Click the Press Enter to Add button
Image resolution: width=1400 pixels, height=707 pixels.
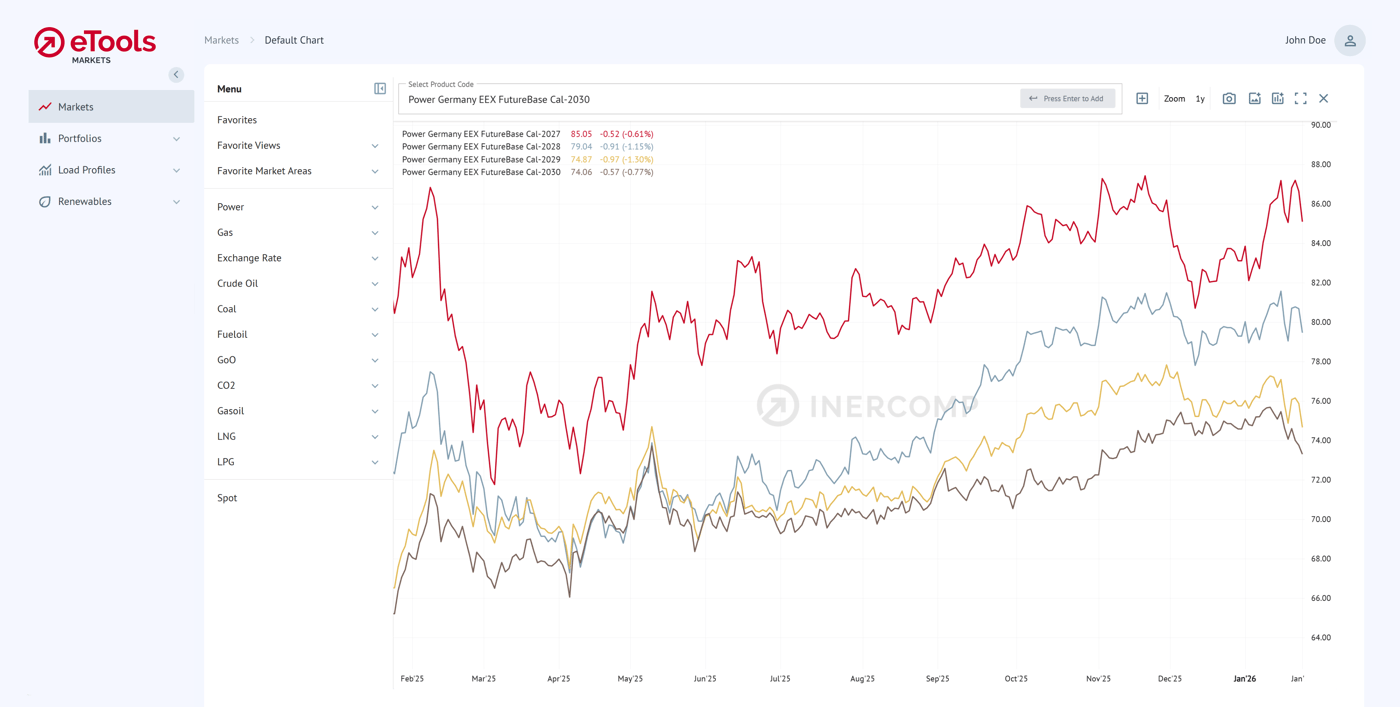(x=1067, y=99)
